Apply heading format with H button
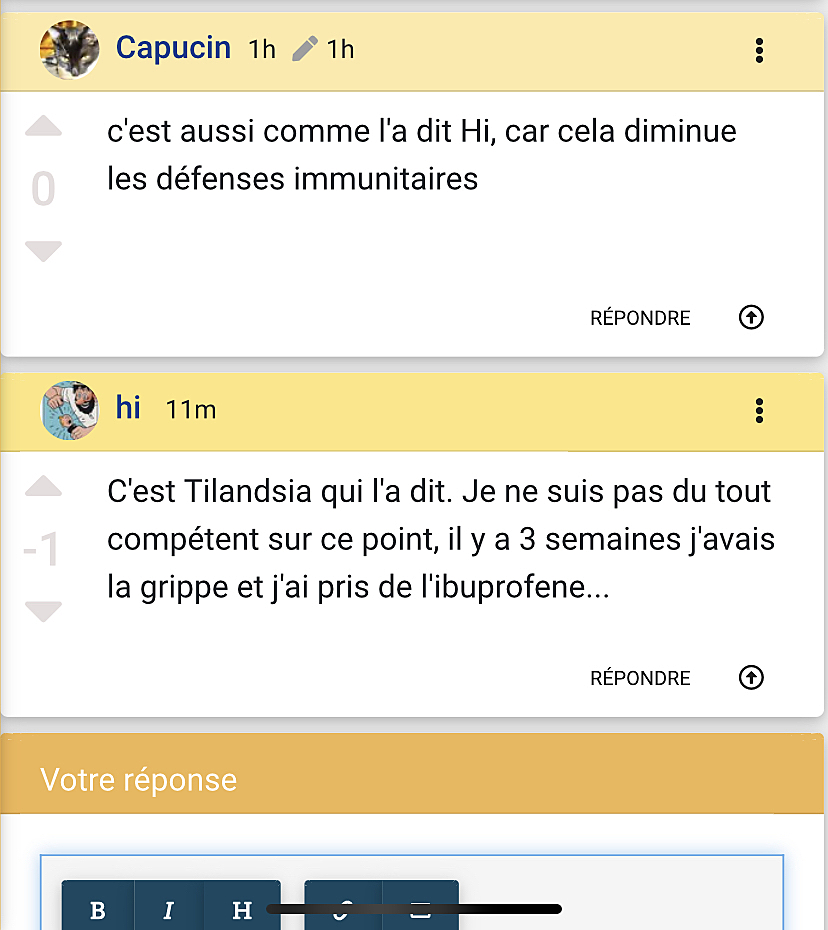The image size is (828, 930). (242, 907)
